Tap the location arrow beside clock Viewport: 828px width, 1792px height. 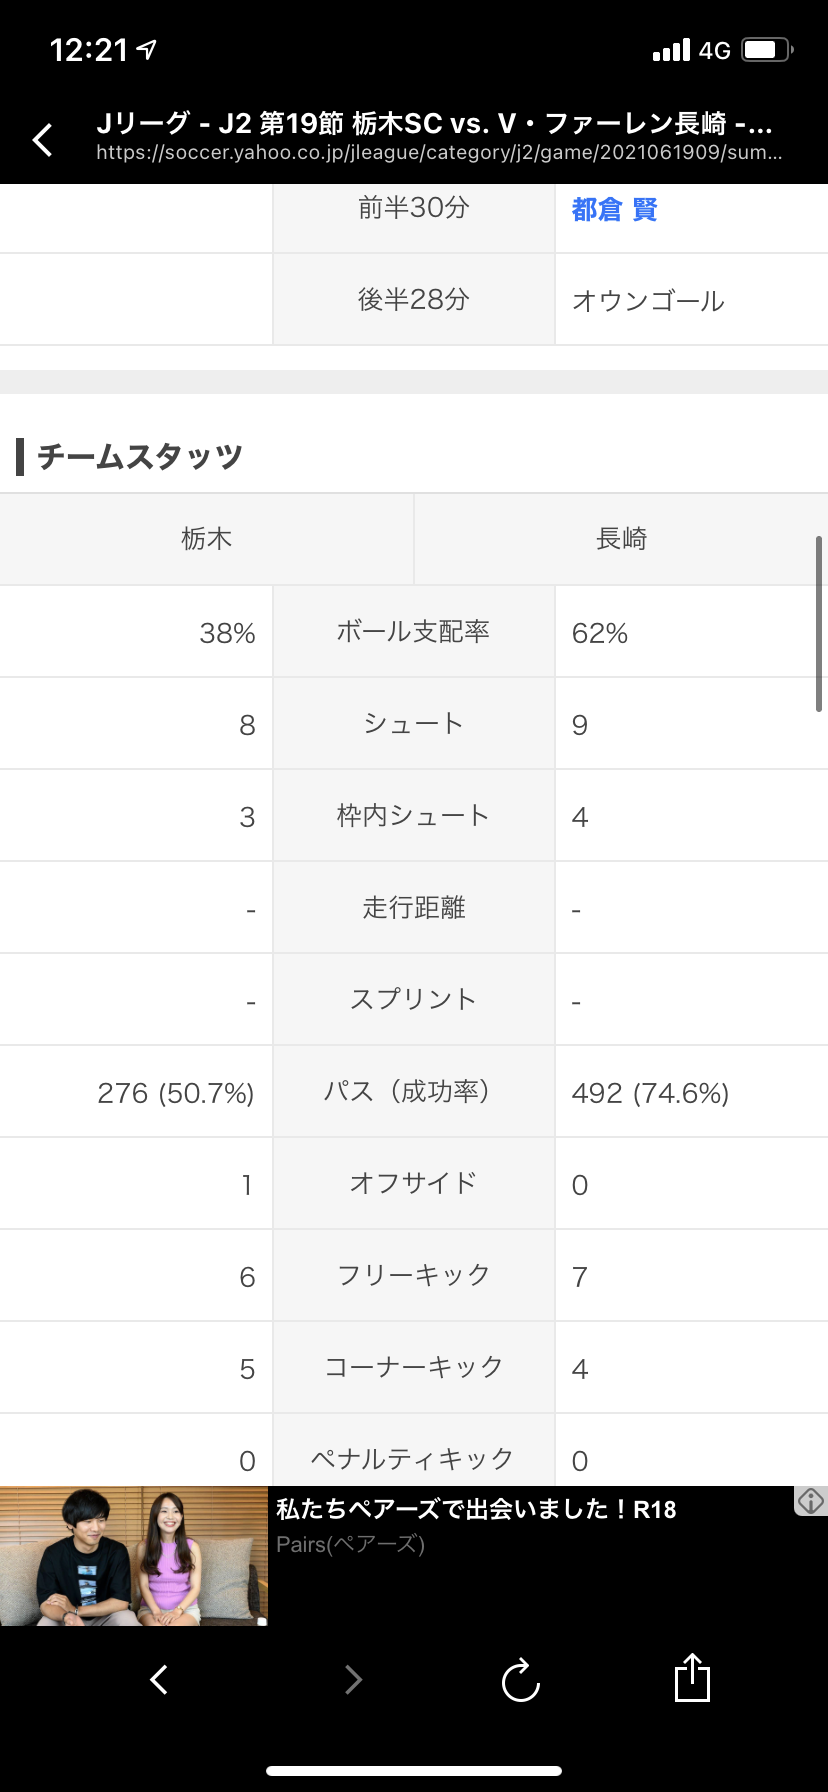point(147,49)
